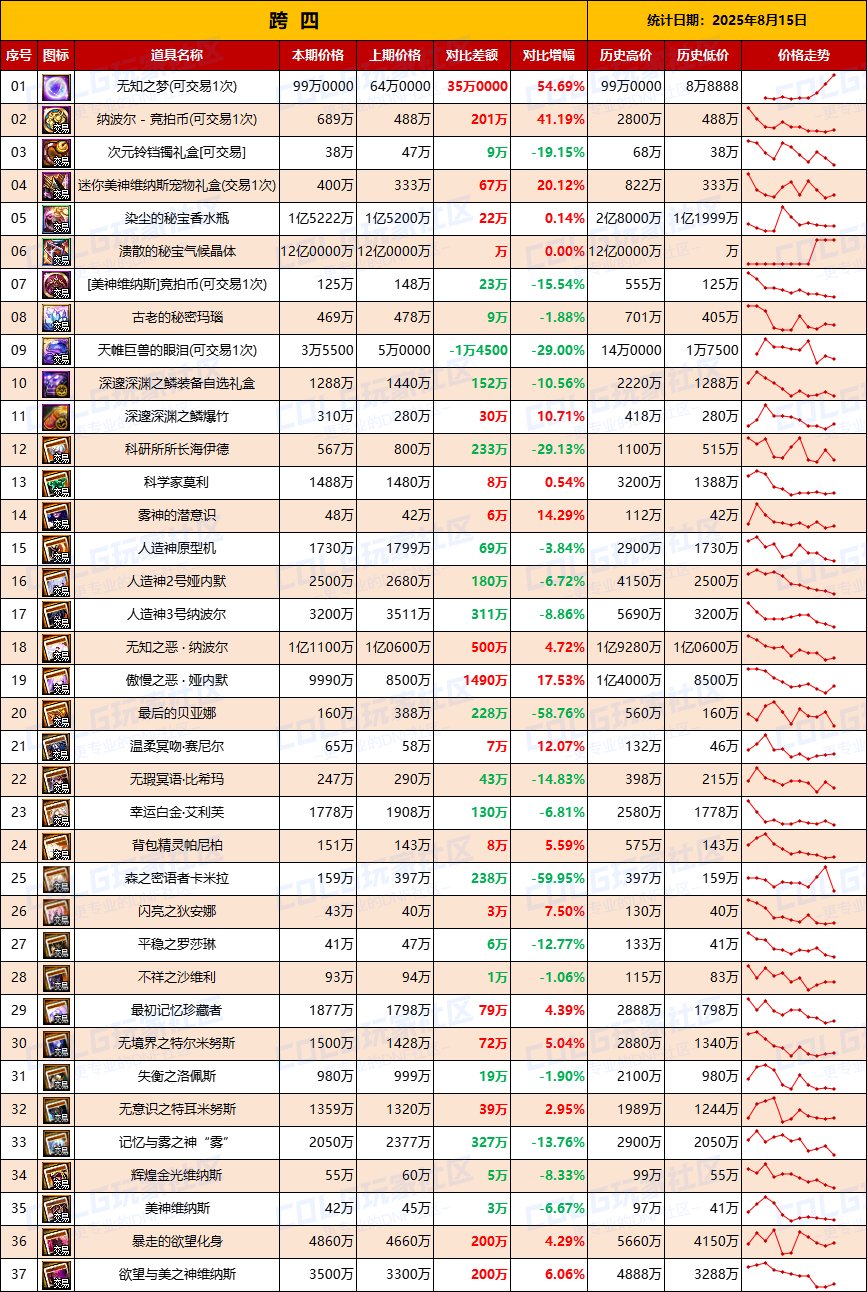This screenshot has width=867, height=1292.
Task: Click the 对比差额 column header
Action: (472, 56)
